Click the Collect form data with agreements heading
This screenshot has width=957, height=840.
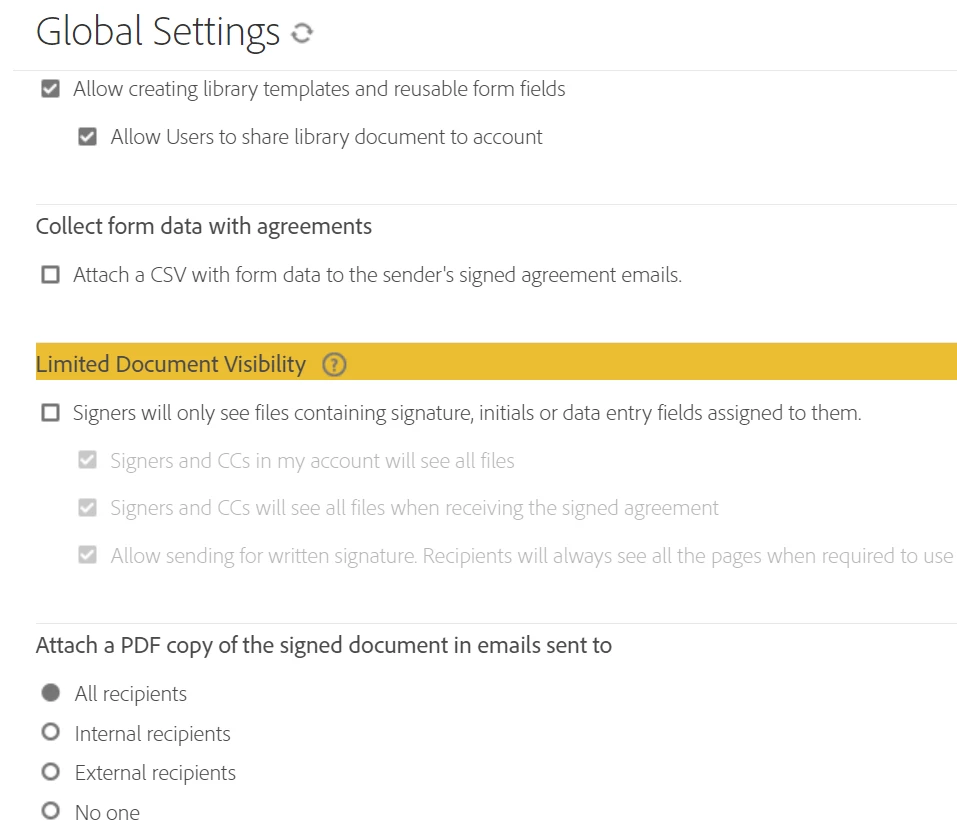click(204, 226)
